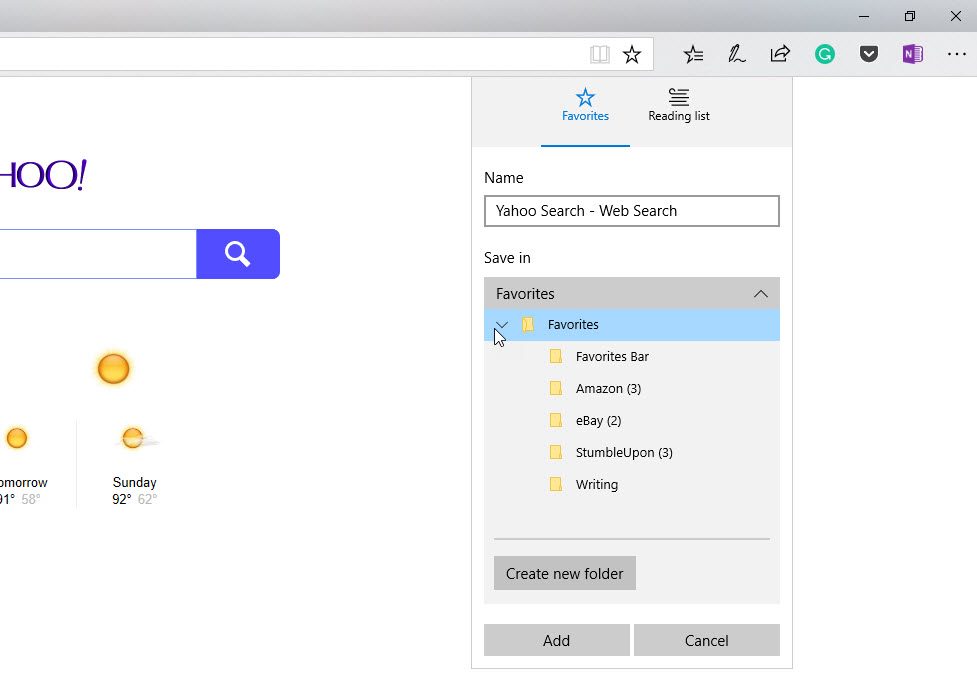Toggle the favorite star in address bar
The width and height of the screenshot is (977, 683).
click(632, 55)
